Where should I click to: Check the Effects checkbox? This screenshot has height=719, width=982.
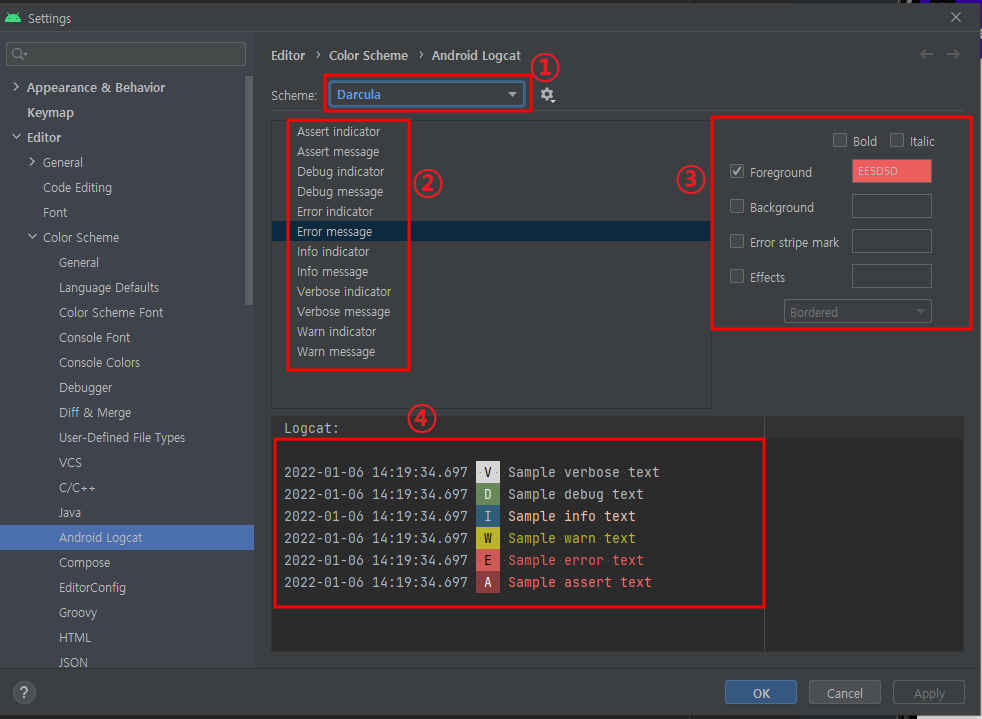point(737,276)
